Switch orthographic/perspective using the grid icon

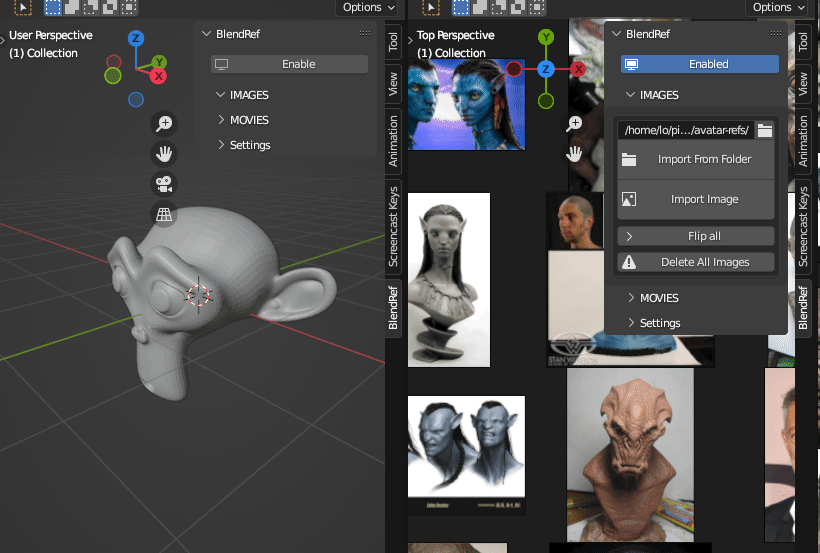164,215
